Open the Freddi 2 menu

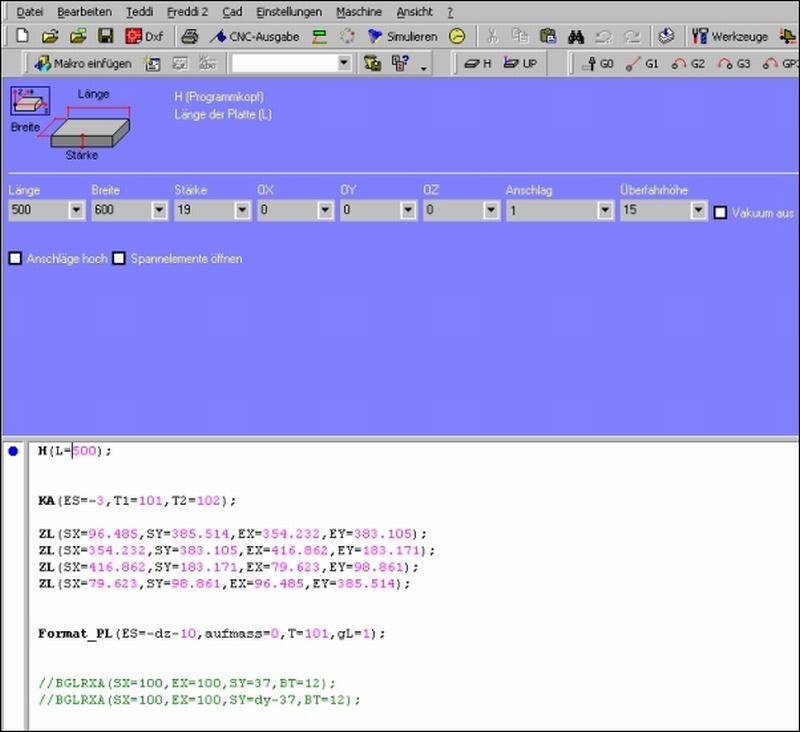point(187,12)
